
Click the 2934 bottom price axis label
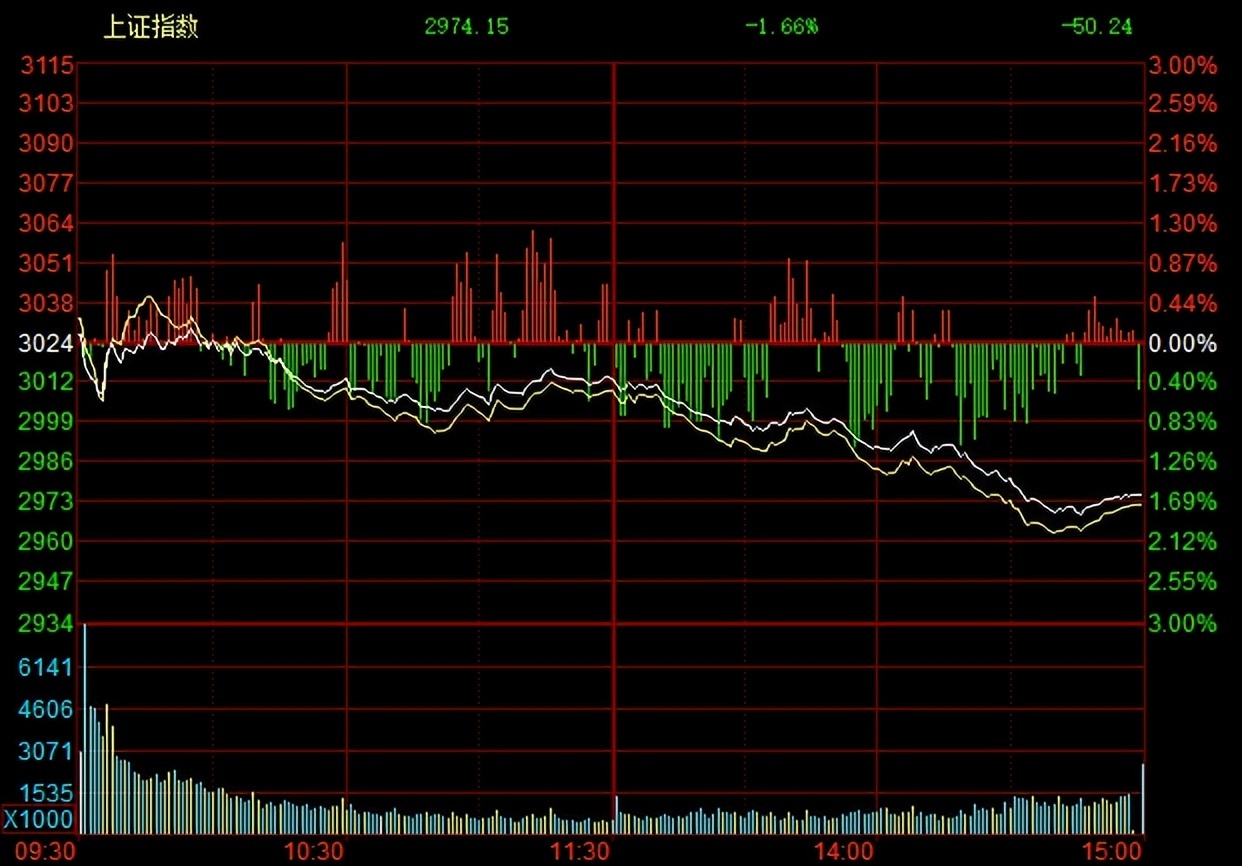(x=46, y=624)
